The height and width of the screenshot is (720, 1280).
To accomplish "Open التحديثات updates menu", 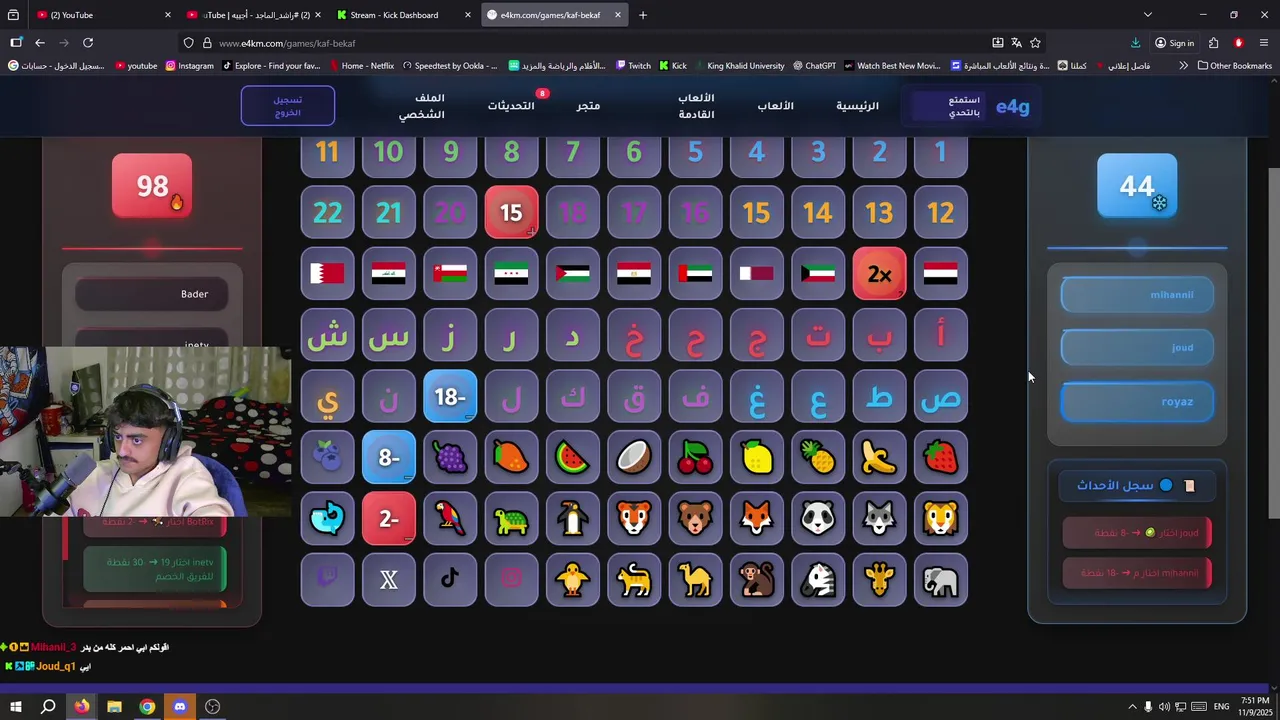I will (x=511, y=106).
